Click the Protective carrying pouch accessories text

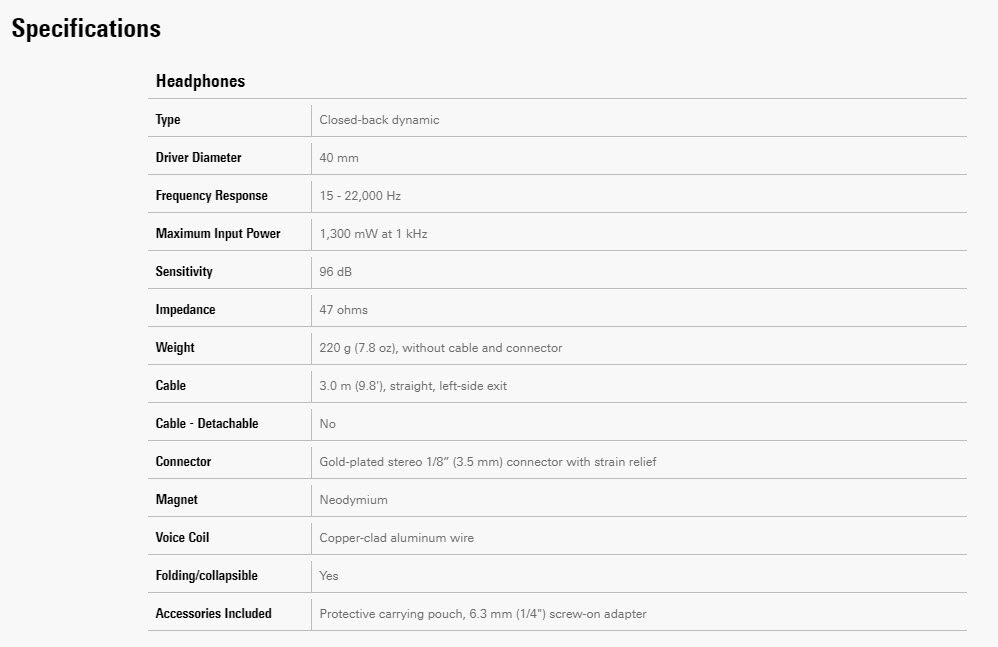click(482, 614)
